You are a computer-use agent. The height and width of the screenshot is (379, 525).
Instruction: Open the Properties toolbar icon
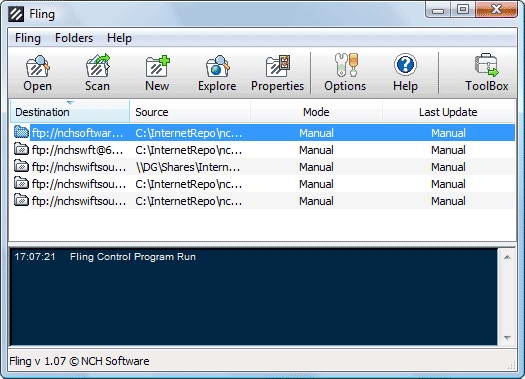(278, 66)
